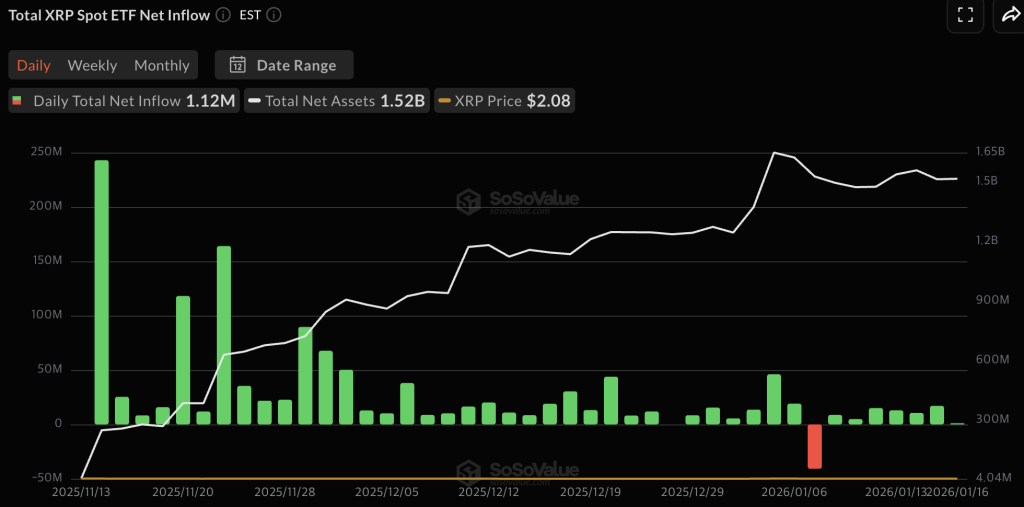Click the 1.5B right axis label

[x=987, y=180]
